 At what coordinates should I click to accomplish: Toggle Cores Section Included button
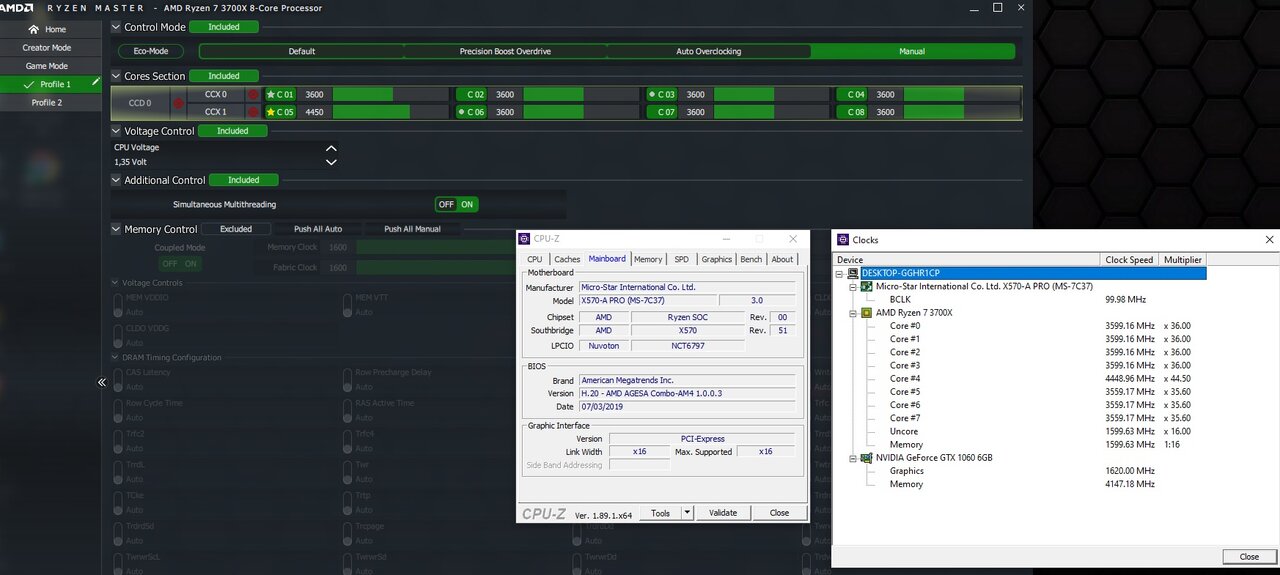[224, 76]
